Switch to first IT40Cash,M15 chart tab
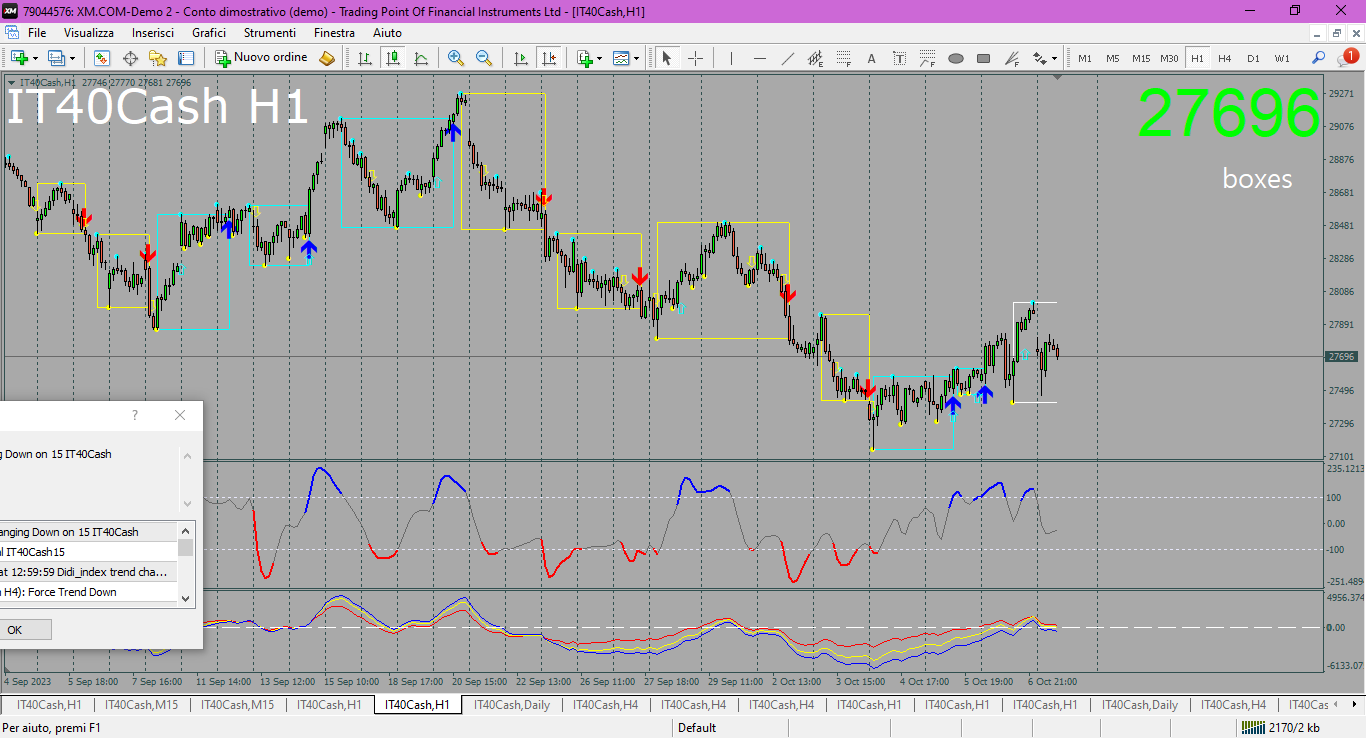This screenshot has height=738, width=1366. (x=141, y=705)
